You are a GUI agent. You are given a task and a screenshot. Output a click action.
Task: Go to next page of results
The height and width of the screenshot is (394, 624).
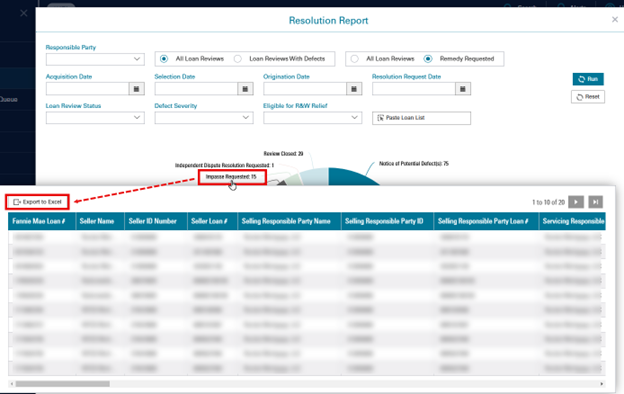tap(576, 202)
